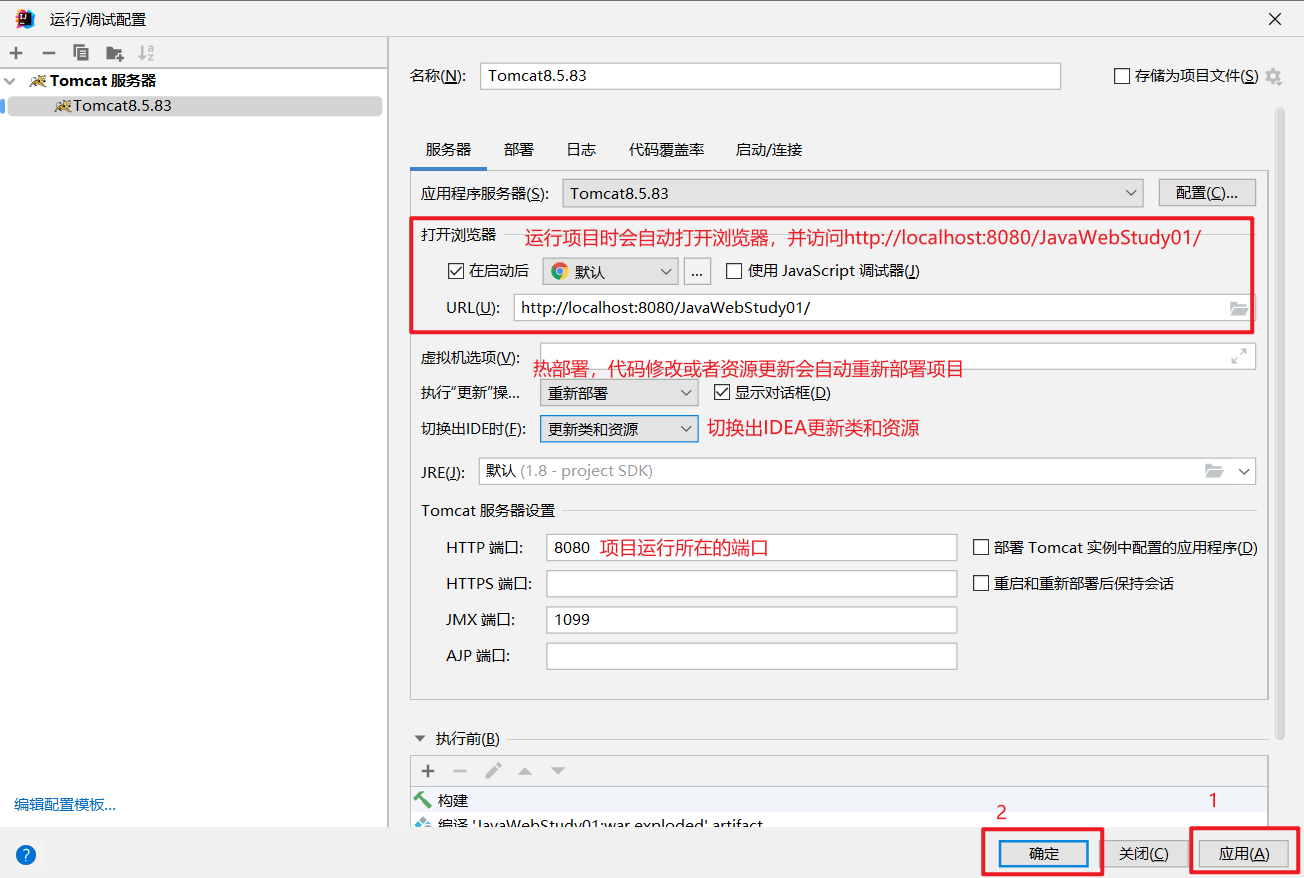
Task: Click the JMX 端口 field showing 1099
Action: pyautogui.click(x=752, y=620)
